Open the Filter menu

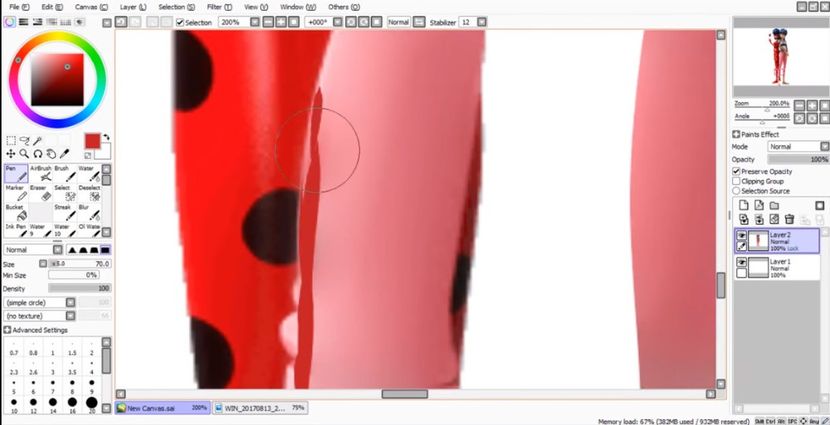(219, 7)
